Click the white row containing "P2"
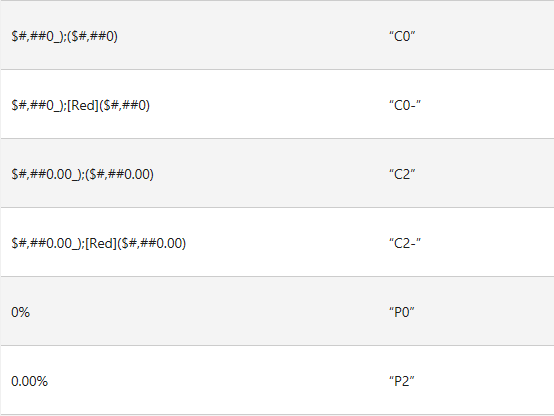The height and width of the screenshot is (416, 554). coord(277,380)
